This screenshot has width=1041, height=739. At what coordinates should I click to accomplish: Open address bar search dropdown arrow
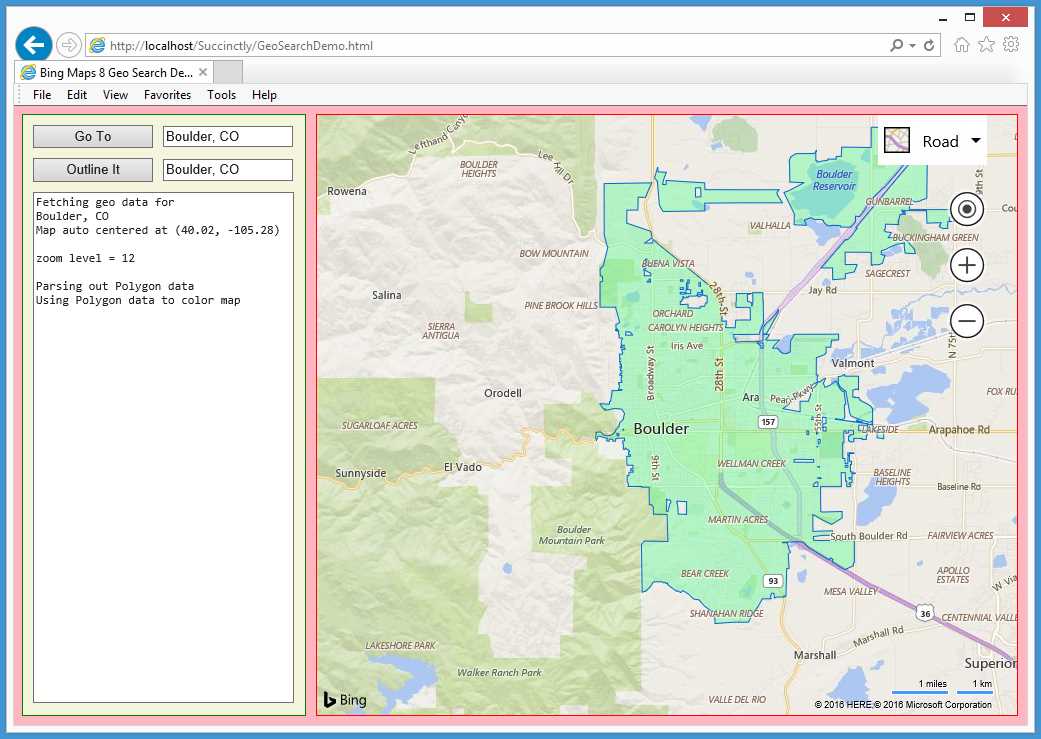[x=912, y=46]
